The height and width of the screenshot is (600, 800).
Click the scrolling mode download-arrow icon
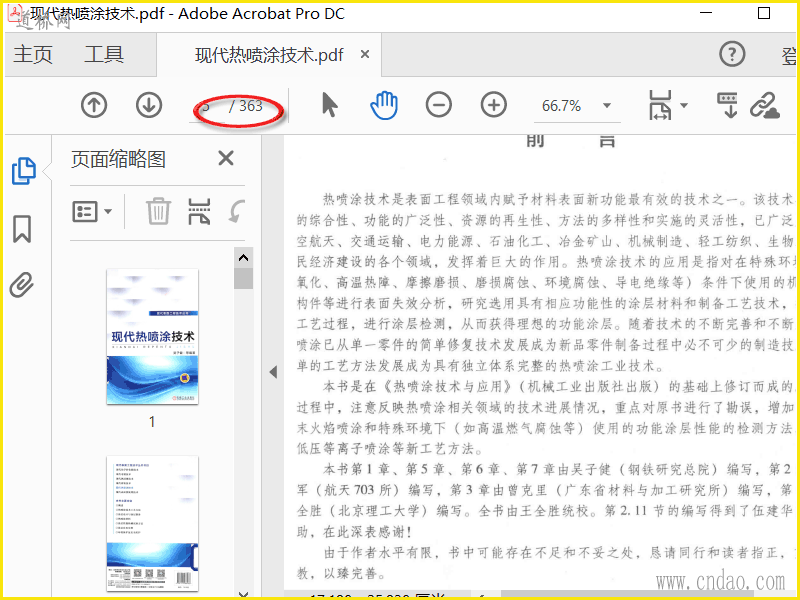pos(728,105)
